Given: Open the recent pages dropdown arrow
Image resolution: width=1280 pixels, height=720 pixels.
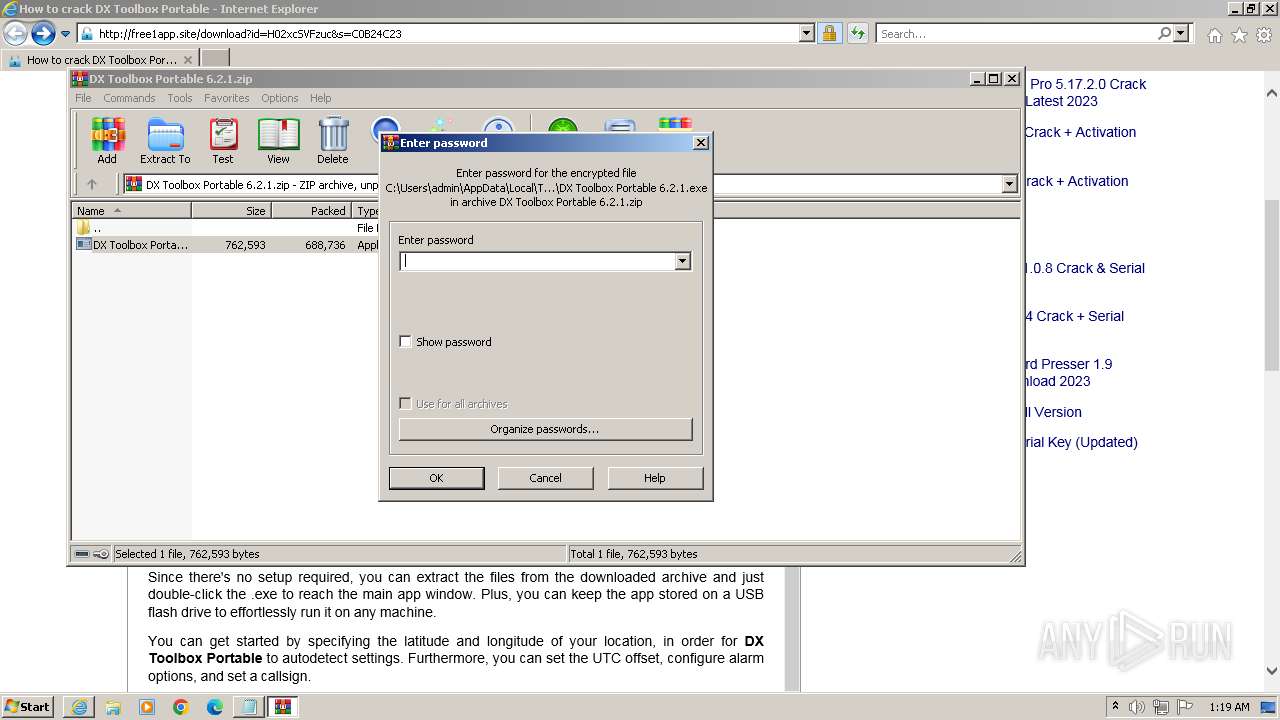Looking at the screenshot, I should point(65,34).
